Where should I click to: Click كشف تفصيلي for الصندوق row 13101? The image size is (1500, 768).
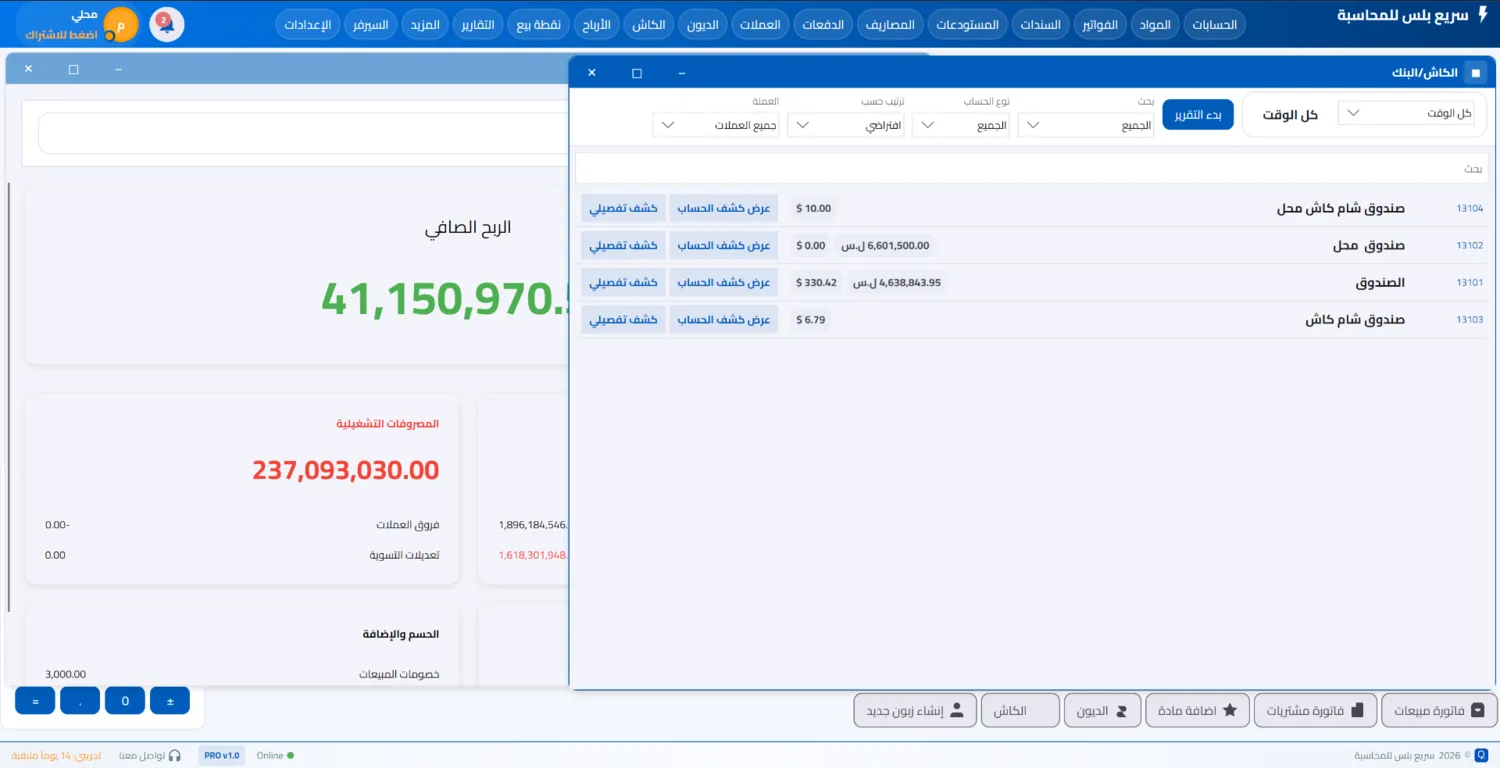pos(623,283)
